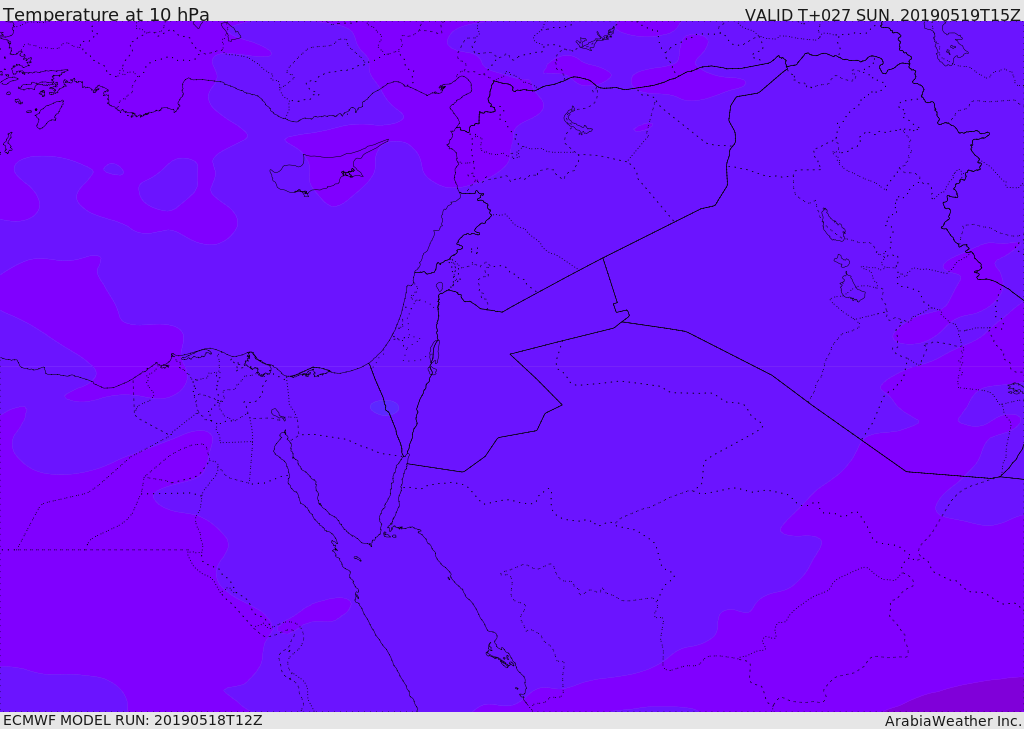This screenshot has width=1024, height=729.
Task: Click the 'ArabiaWeather Inc' credit text
Action: coord(952,721)
